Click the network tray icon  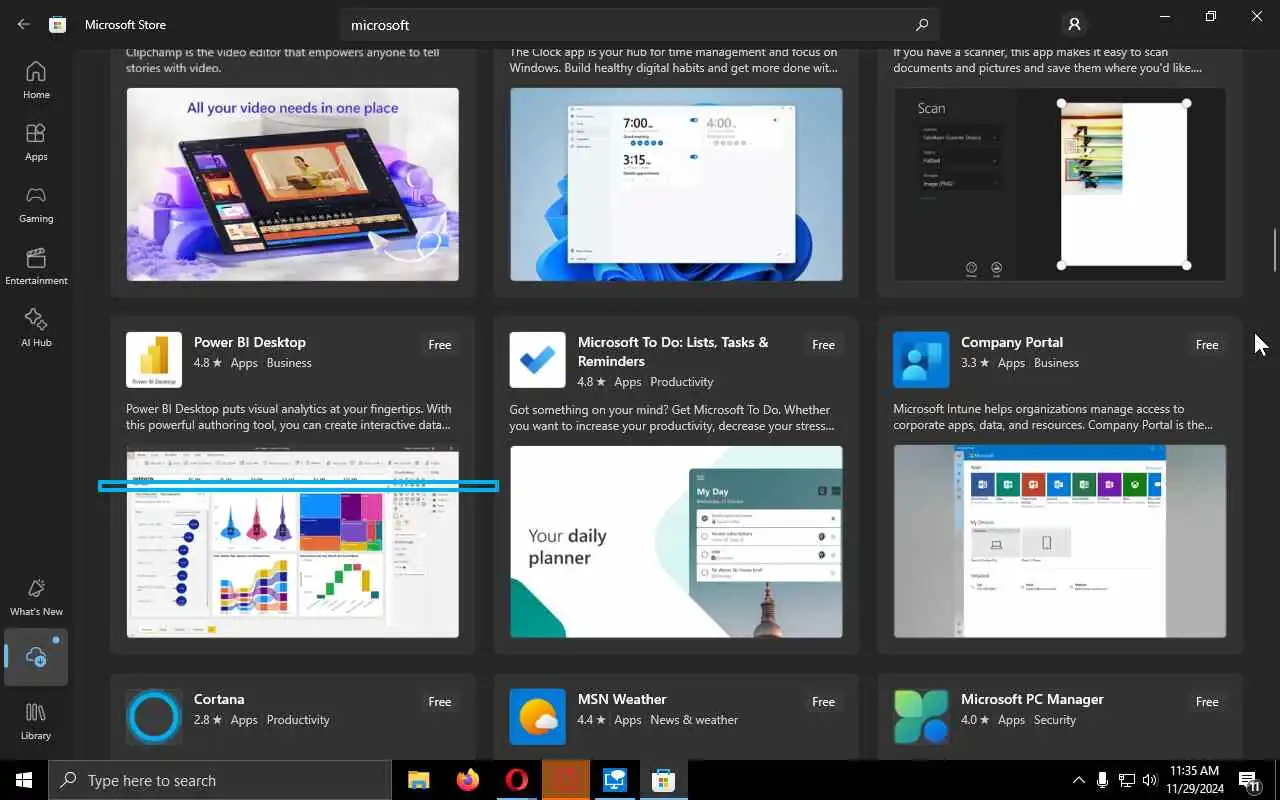pos(1126,780)
